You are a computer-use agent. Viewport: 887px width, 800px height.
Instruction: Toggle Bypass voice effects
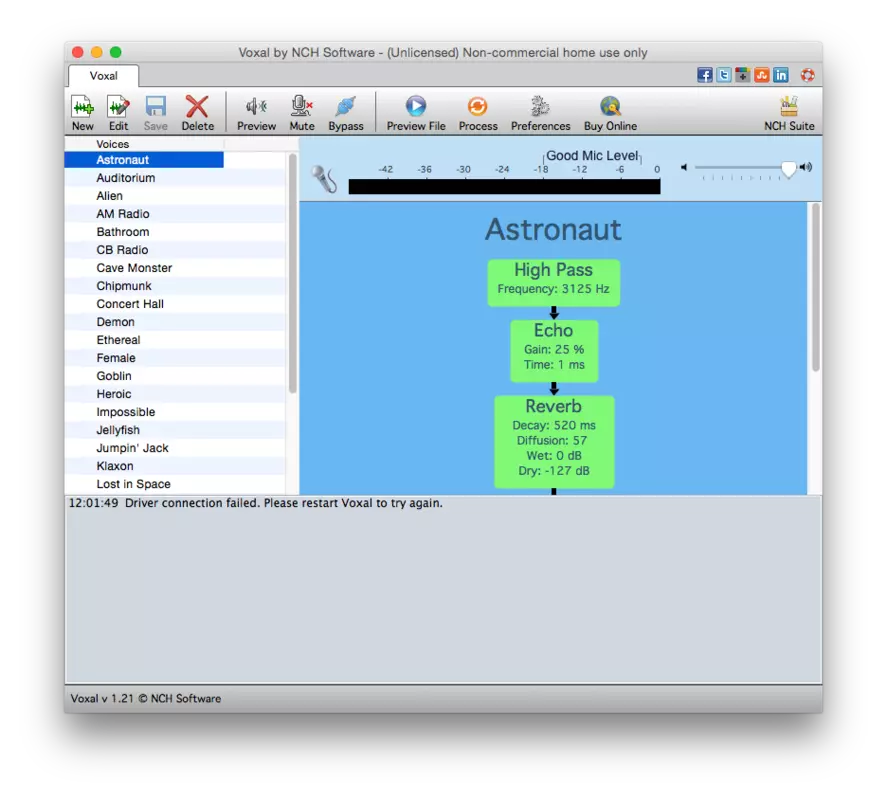coord(346,113)
